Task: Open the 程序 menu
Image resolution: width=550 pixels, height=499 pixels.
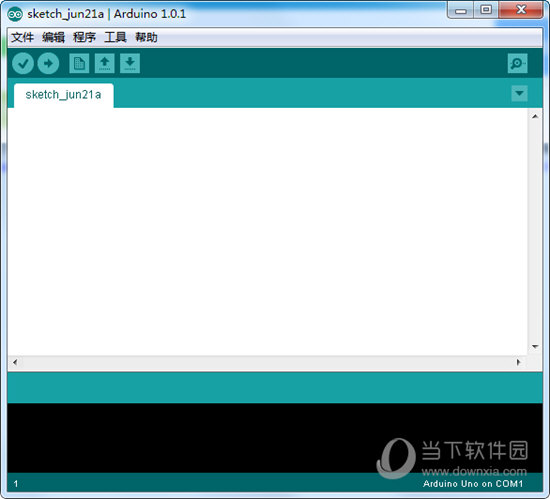Action: click(84, 37)
